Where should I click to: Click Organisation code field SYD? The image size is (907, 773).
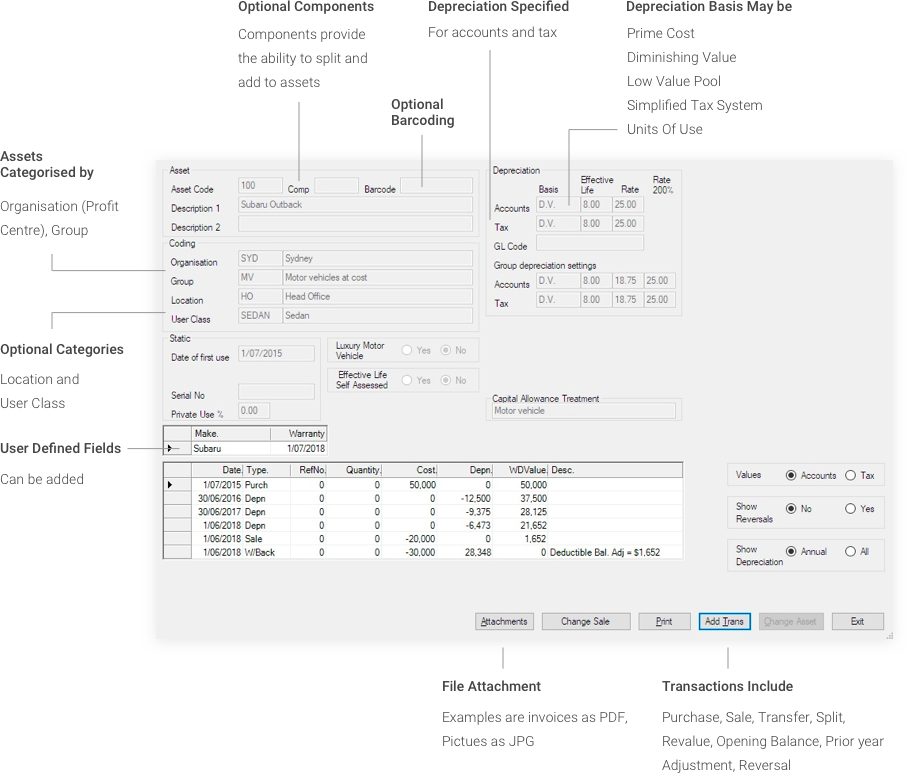pyautogui.click(x=260, y=258)
